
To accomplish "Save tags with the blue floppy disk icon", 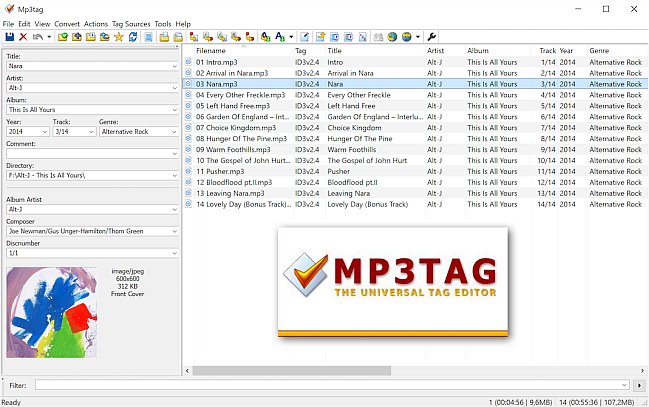I will click(10, 37).
